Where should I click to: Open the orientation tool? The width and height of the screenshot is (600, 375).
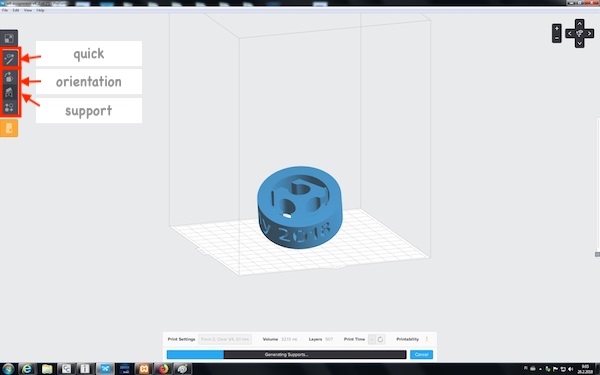pos(9,77)
